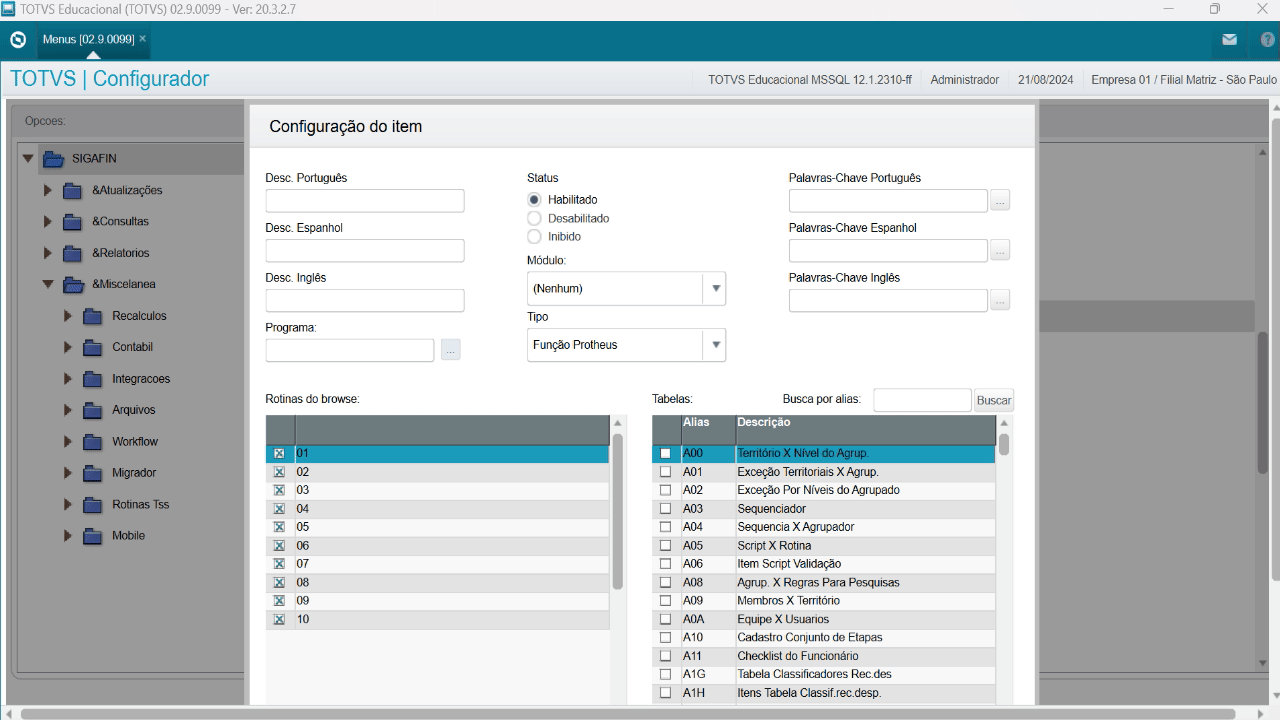
Task: Click the Desc. Português input field
Action: (x=365, y=201)
